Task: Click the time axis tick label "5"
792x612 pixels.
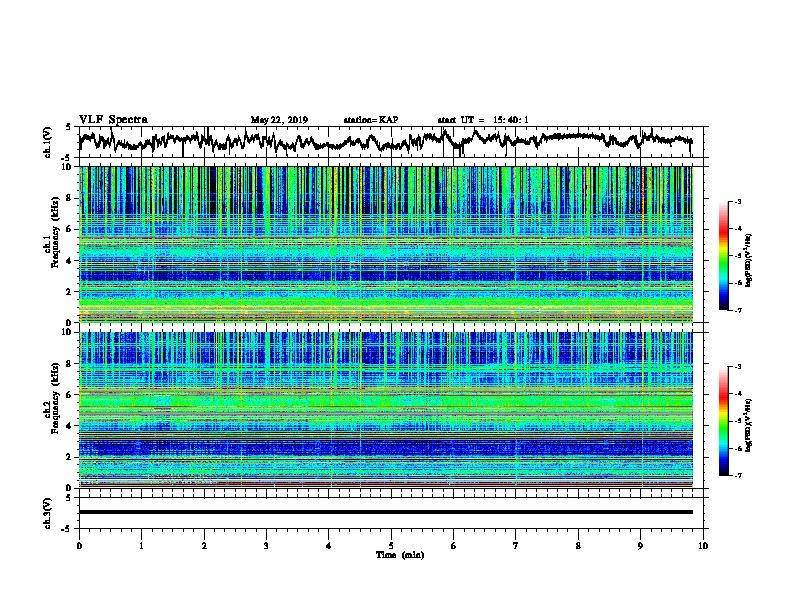Action: [x=391, y=546]
